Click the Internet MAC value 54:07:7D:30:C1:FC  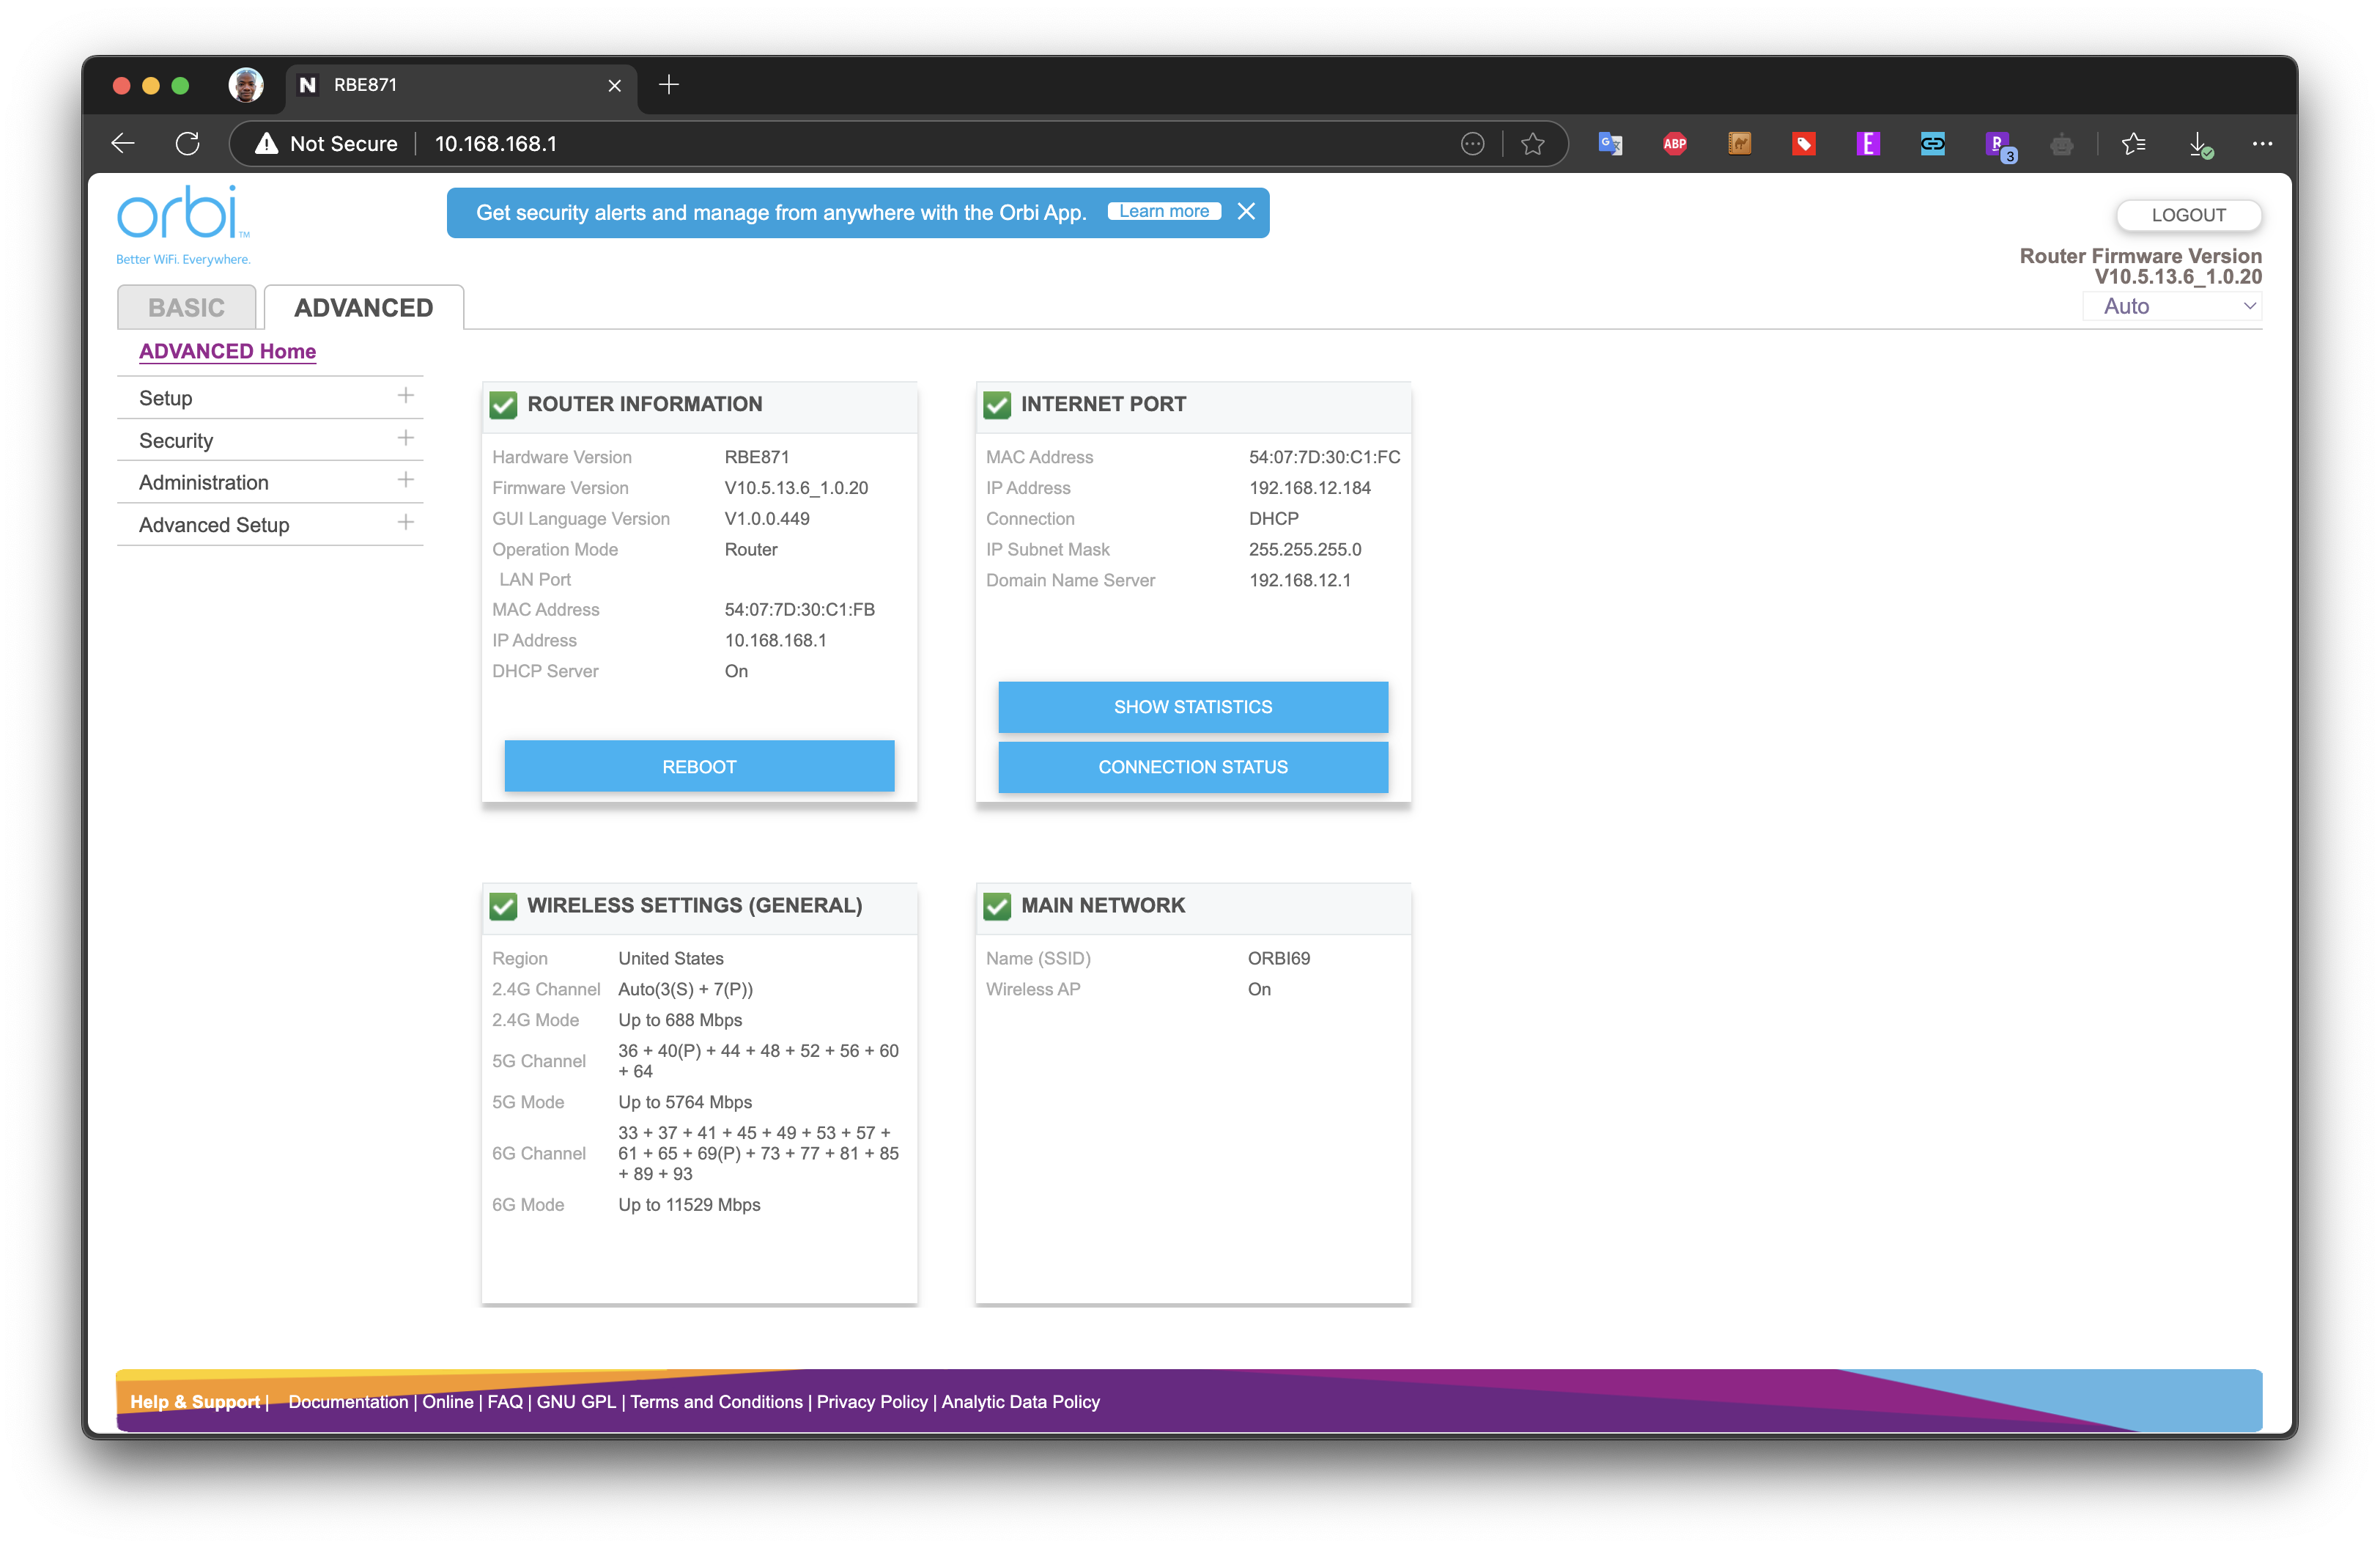1324,457
